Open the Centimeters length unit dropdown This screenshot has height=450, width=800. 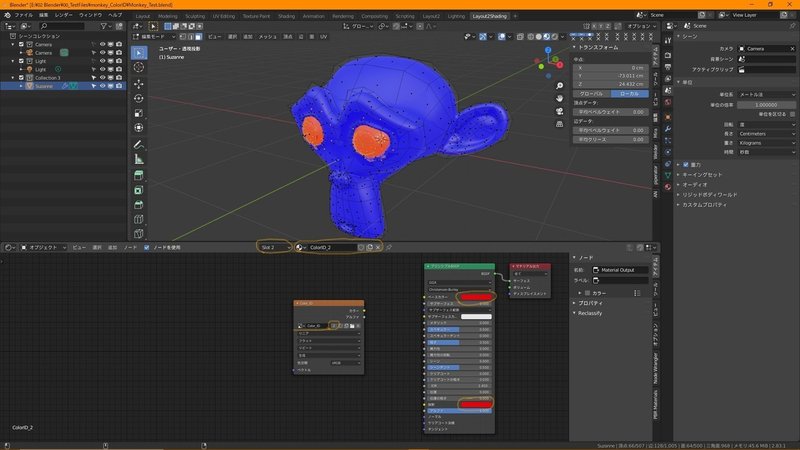[766, 134]
